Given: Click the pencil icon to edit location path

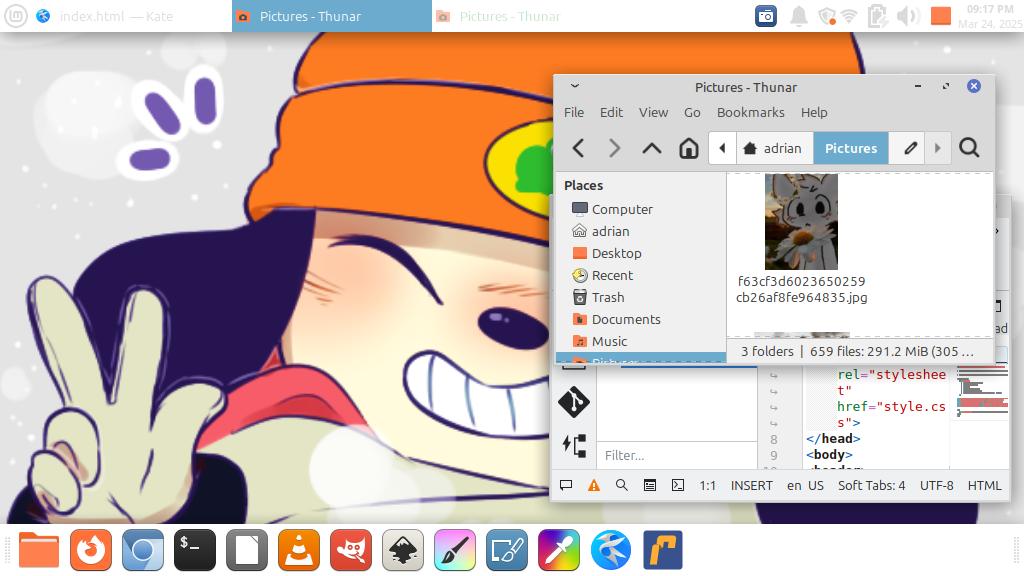Looking at the screenshot, I should tap(910, 148).
